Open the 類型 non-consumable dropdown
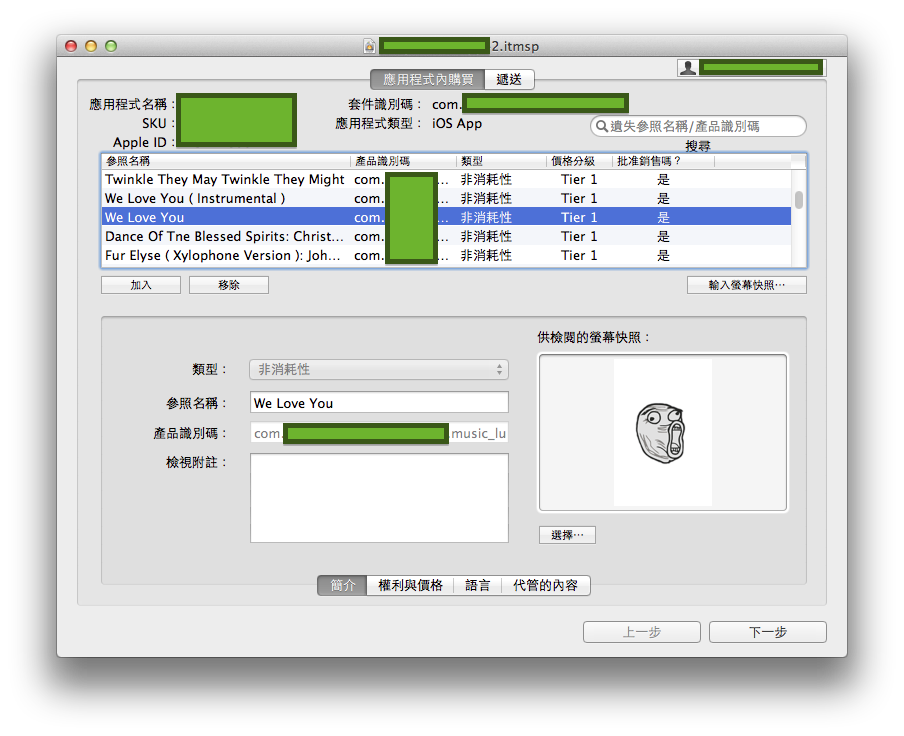The width and height of the screenshot is (904, 736). (x=378, y=370)
